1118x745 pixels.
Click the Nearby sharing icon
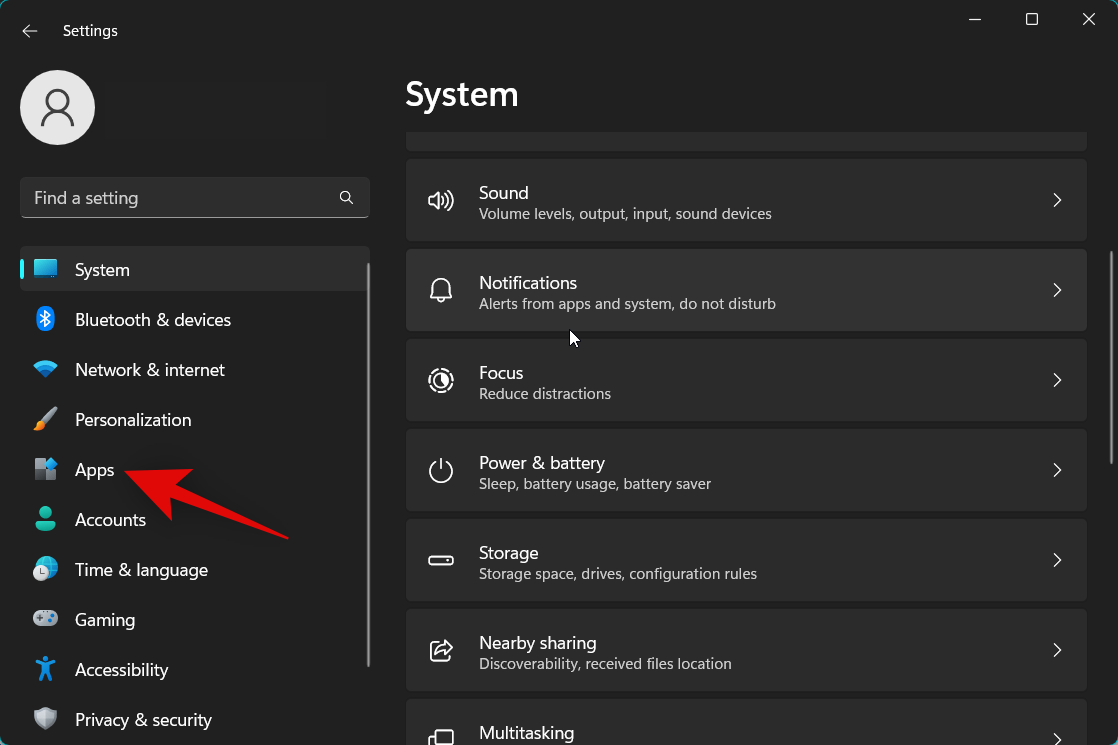coord(441,650)
